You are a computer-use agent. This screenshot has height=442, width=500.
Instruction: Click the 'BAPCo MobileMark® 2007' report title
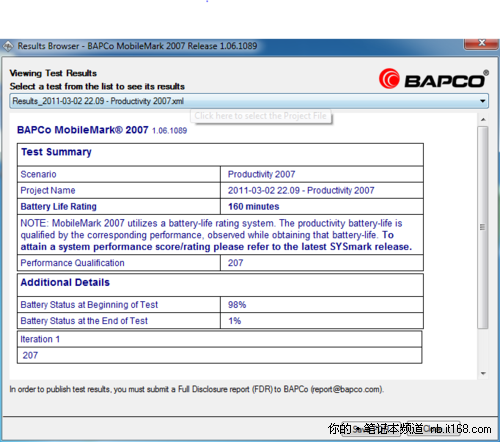[x=83, y=130]
